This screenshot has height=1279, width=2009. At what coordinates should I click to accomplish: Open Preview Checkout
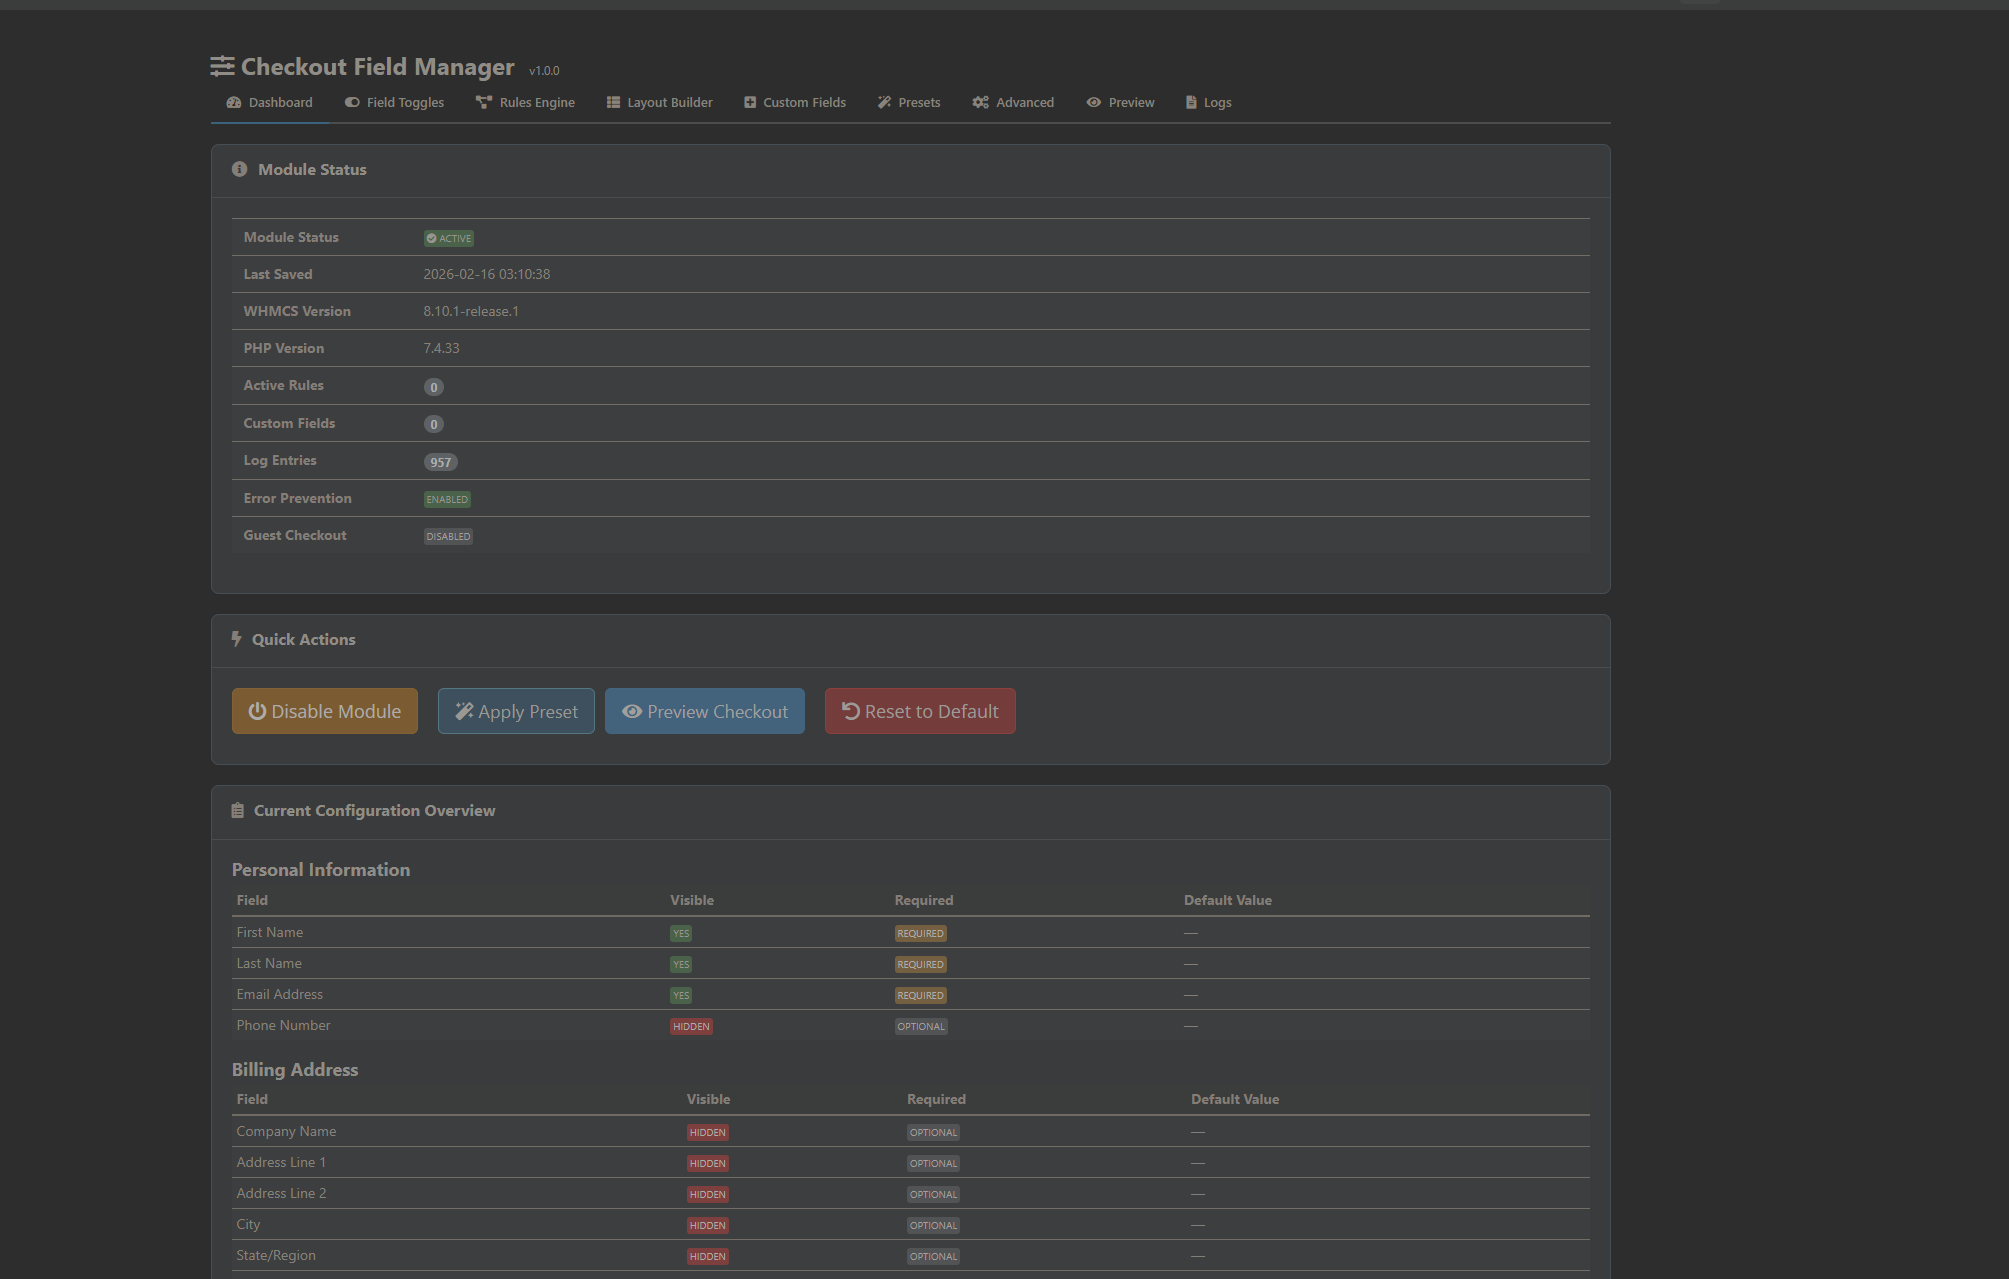click(x=704, y=711)
